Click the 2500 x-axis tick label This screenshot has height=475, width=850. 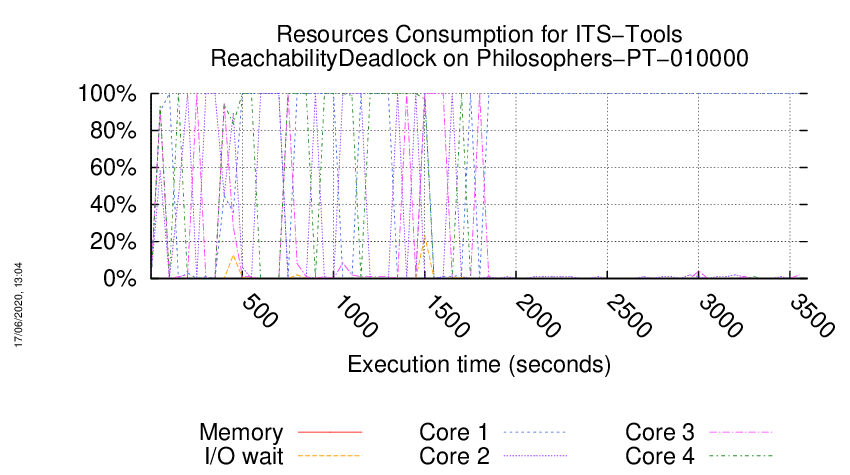pos(629,316)
